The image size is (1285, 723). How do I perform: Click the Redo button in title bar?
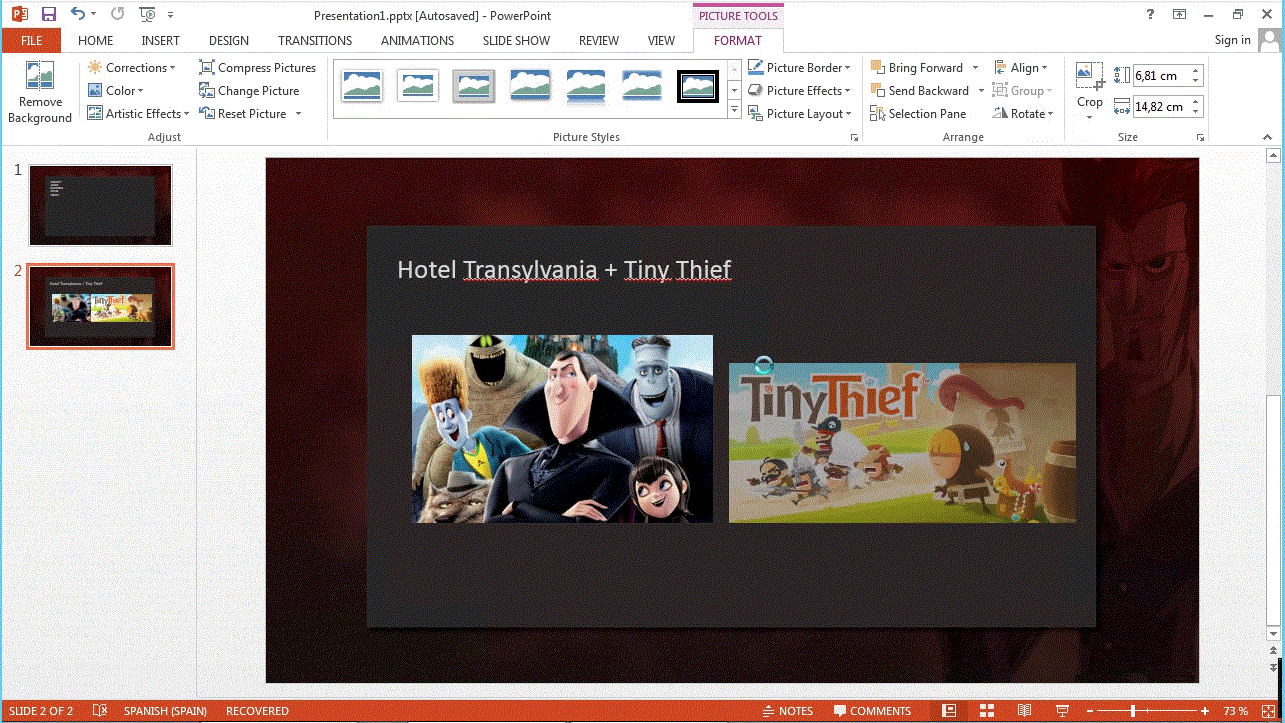click(x=117, y=14)
